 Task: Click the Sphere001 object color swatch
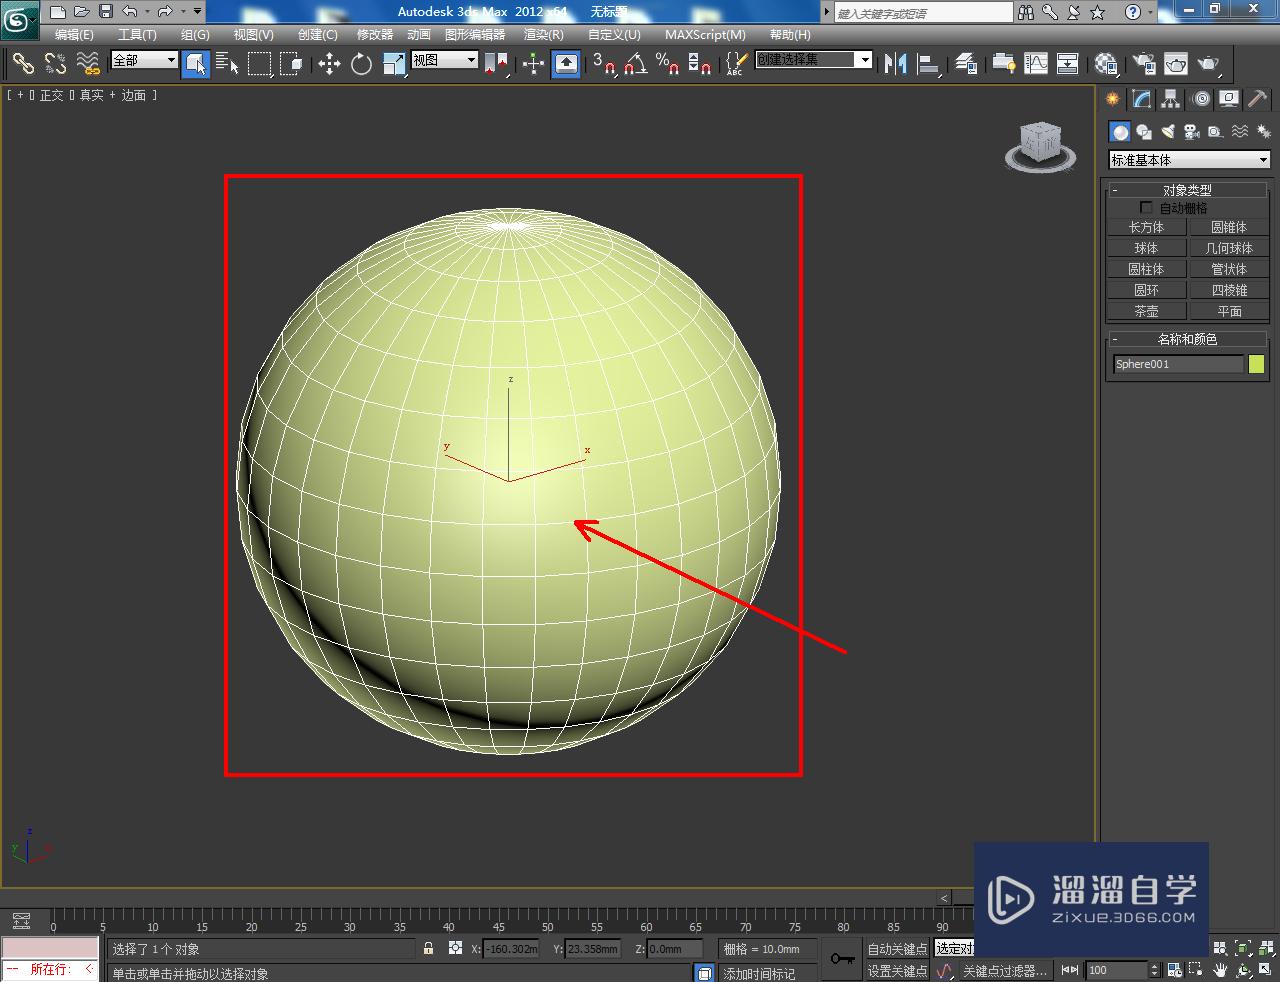[x=1257, y=364]
